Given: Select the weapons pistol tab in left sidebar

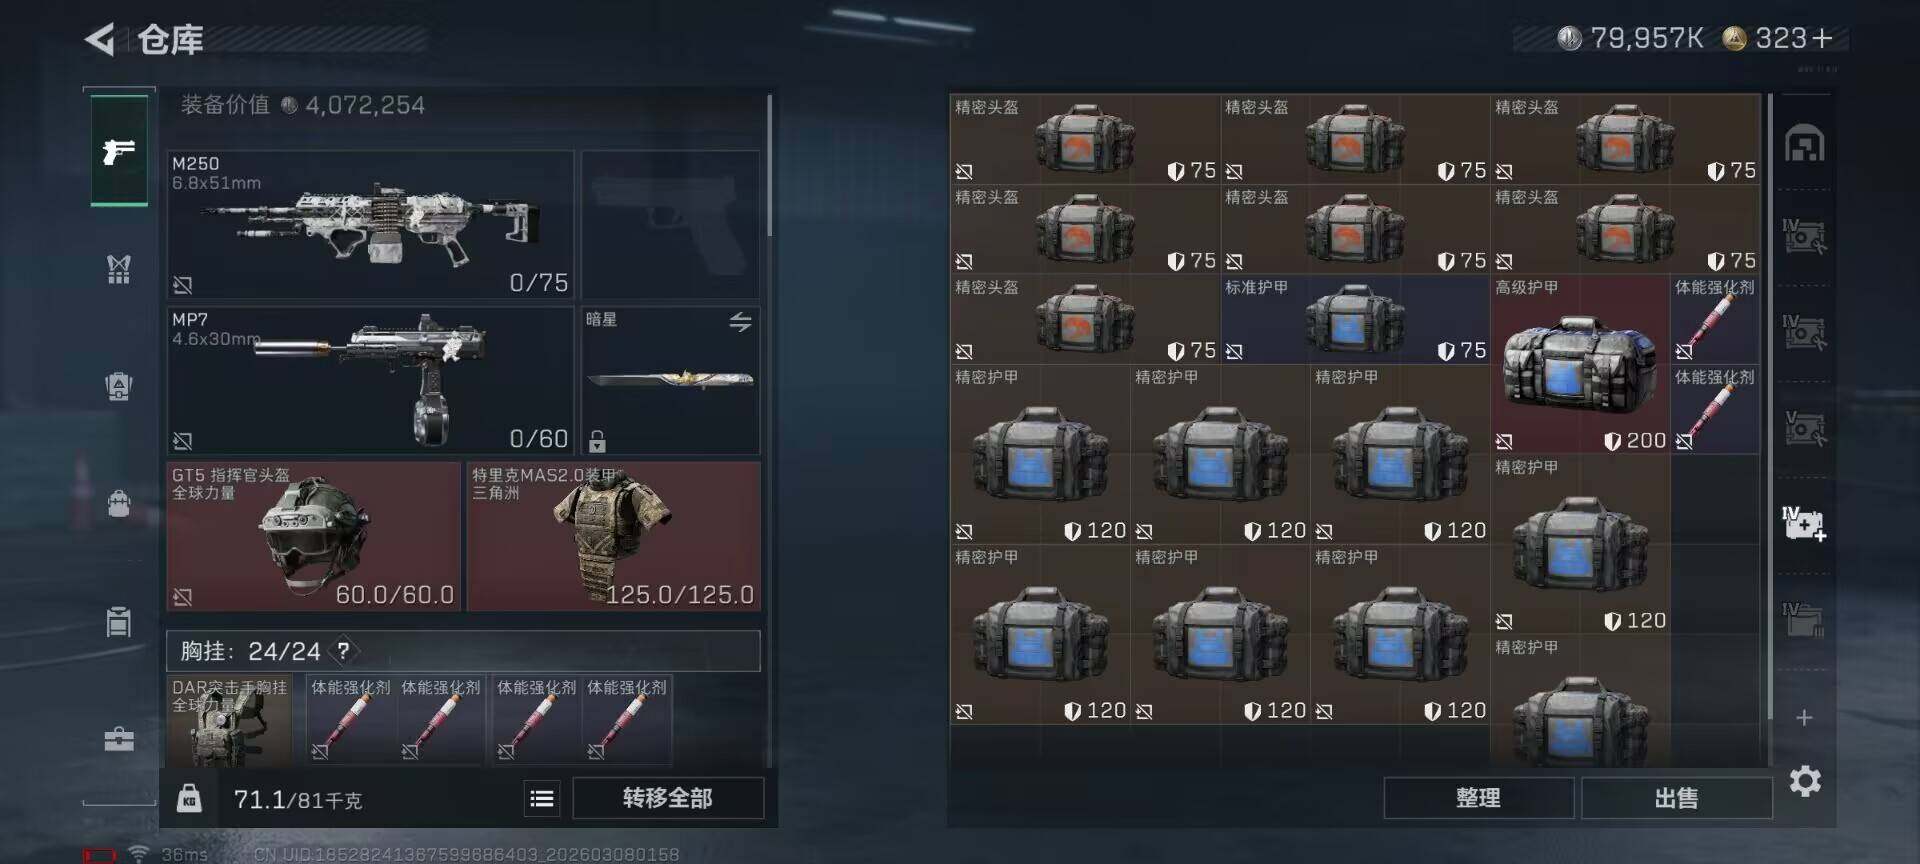Looking at the screenshot, I should 119,151.
